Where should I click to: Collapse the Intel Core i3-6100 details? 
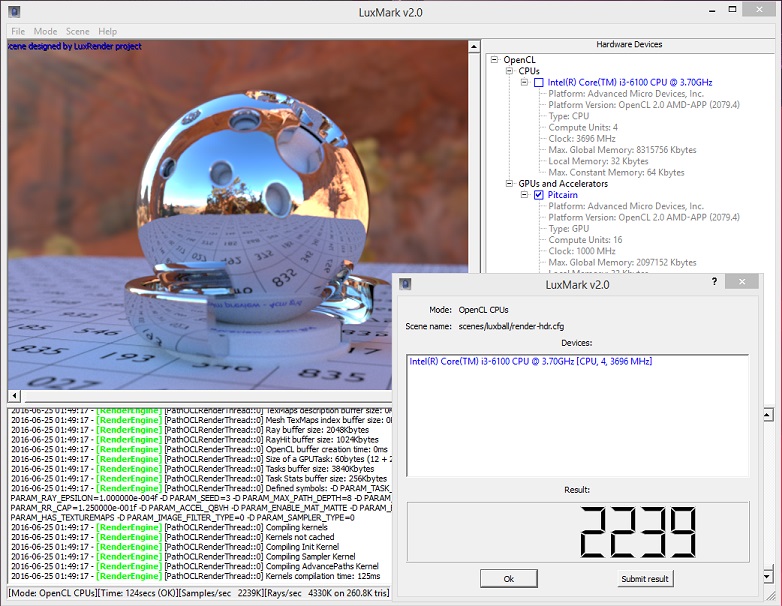click(524, 82)
